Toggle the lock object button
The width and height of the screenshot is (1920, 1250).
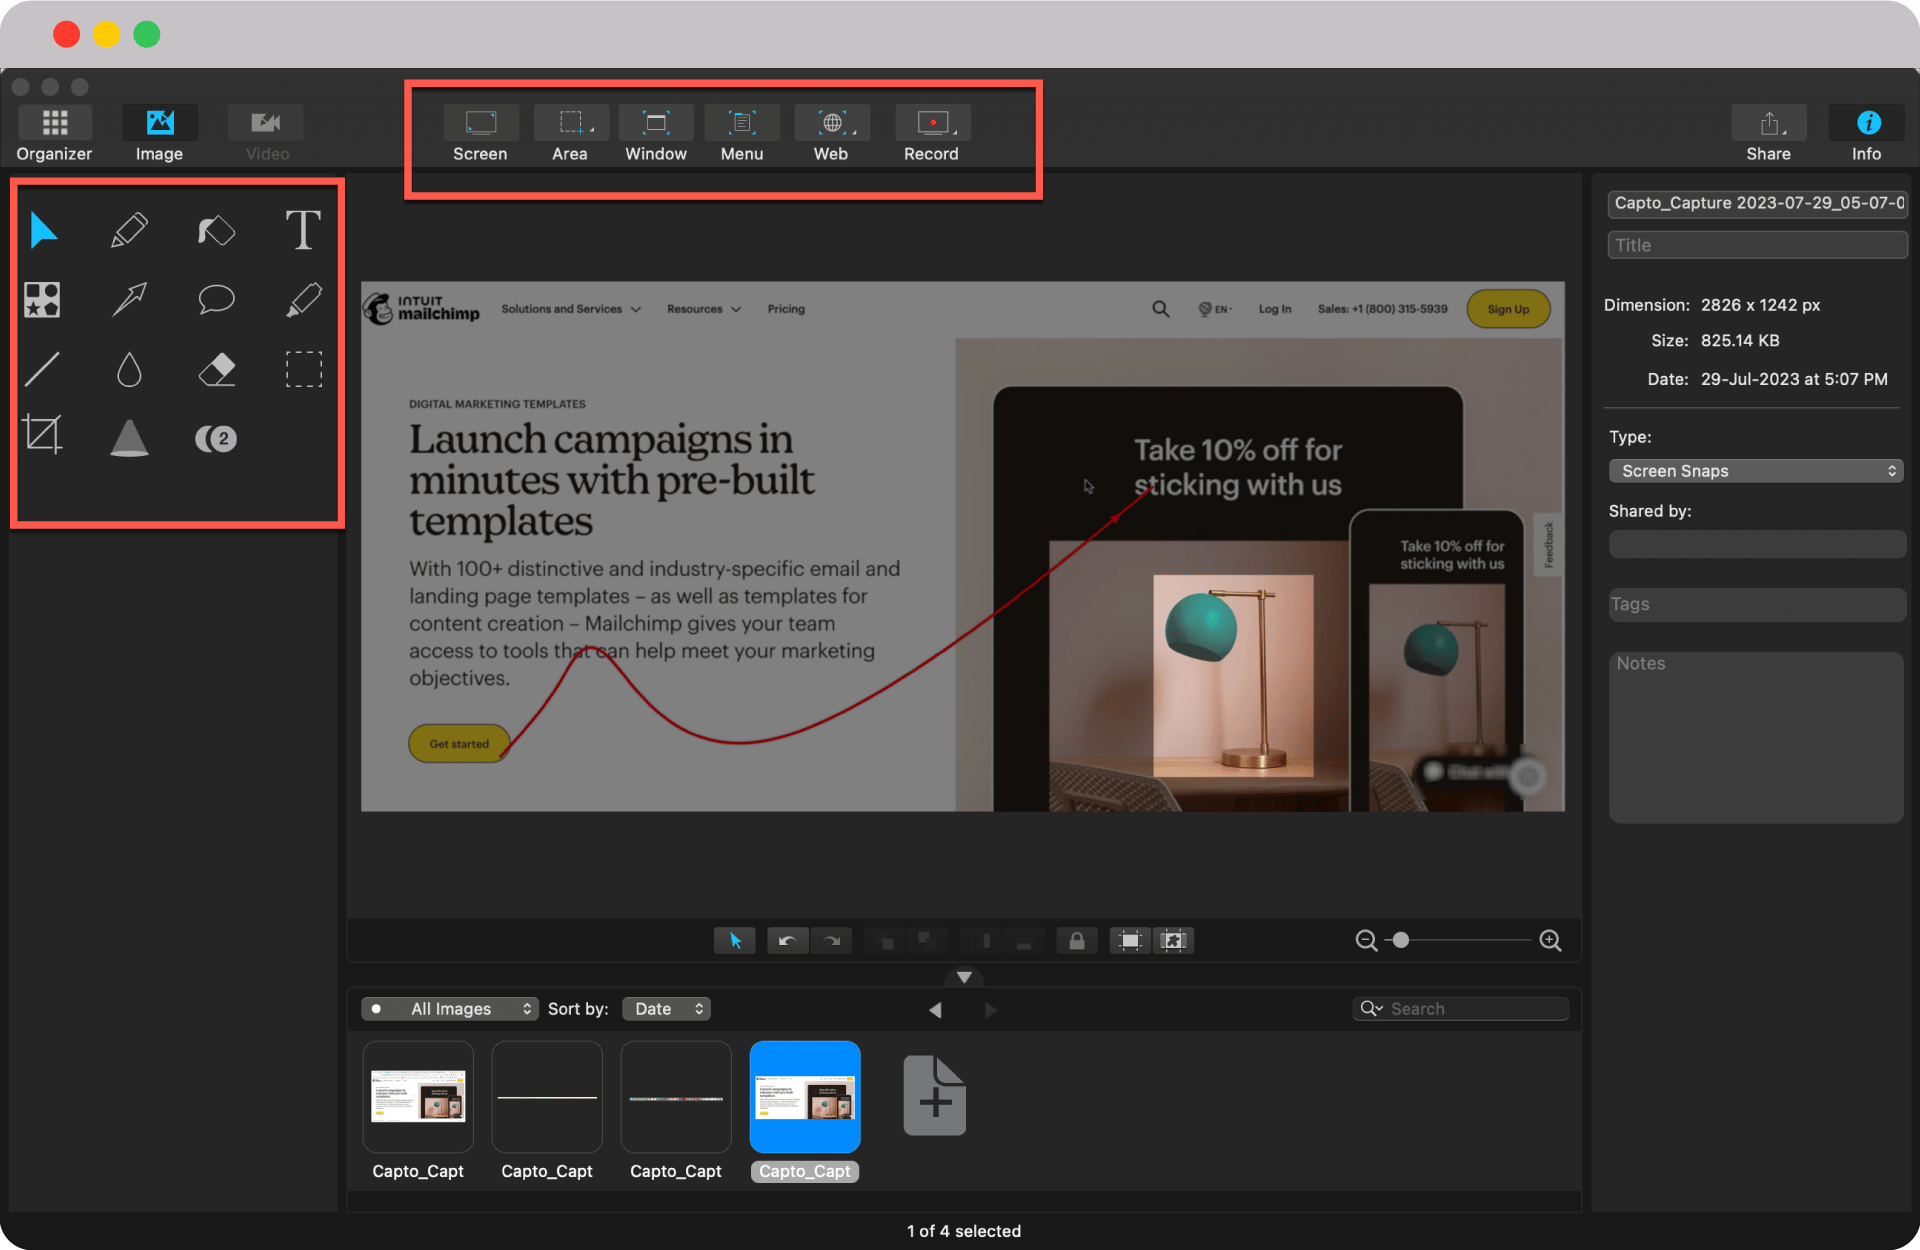click(x=1076, y=940)
